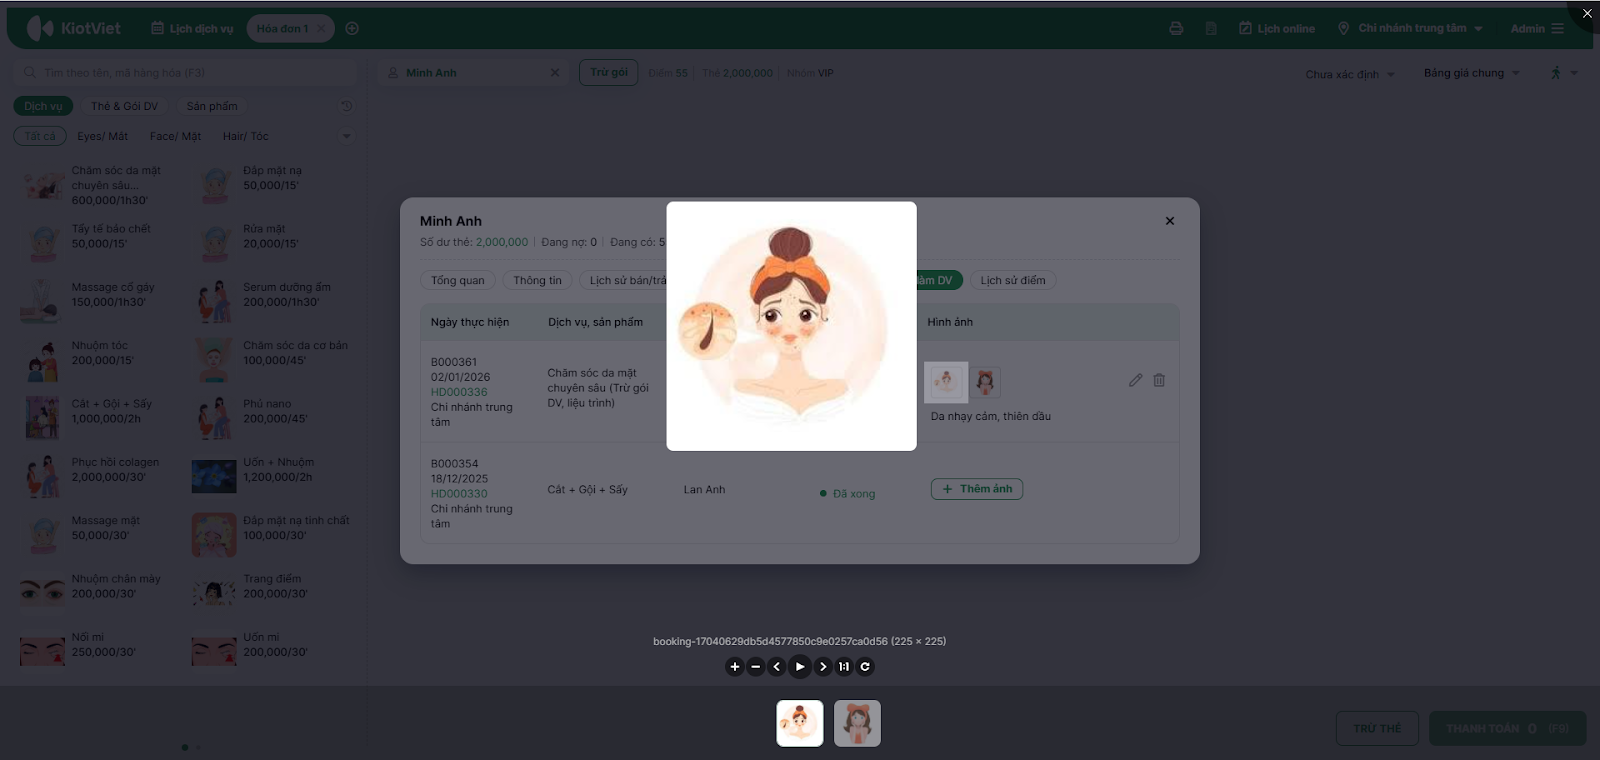Clear the selected customer Minh Anh
Image resolution: width=1600 pixels, height=760 pixels.
pos(555,73)
